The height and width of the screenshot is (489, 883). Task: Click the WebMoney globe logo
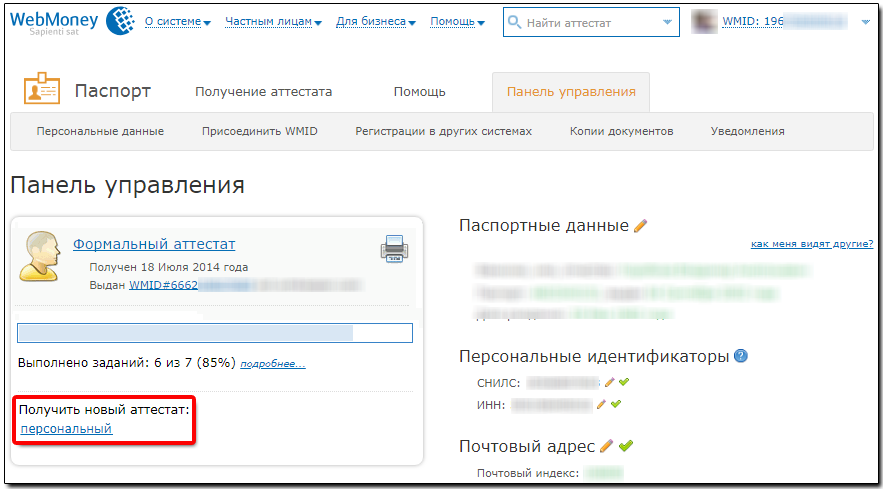120,21
